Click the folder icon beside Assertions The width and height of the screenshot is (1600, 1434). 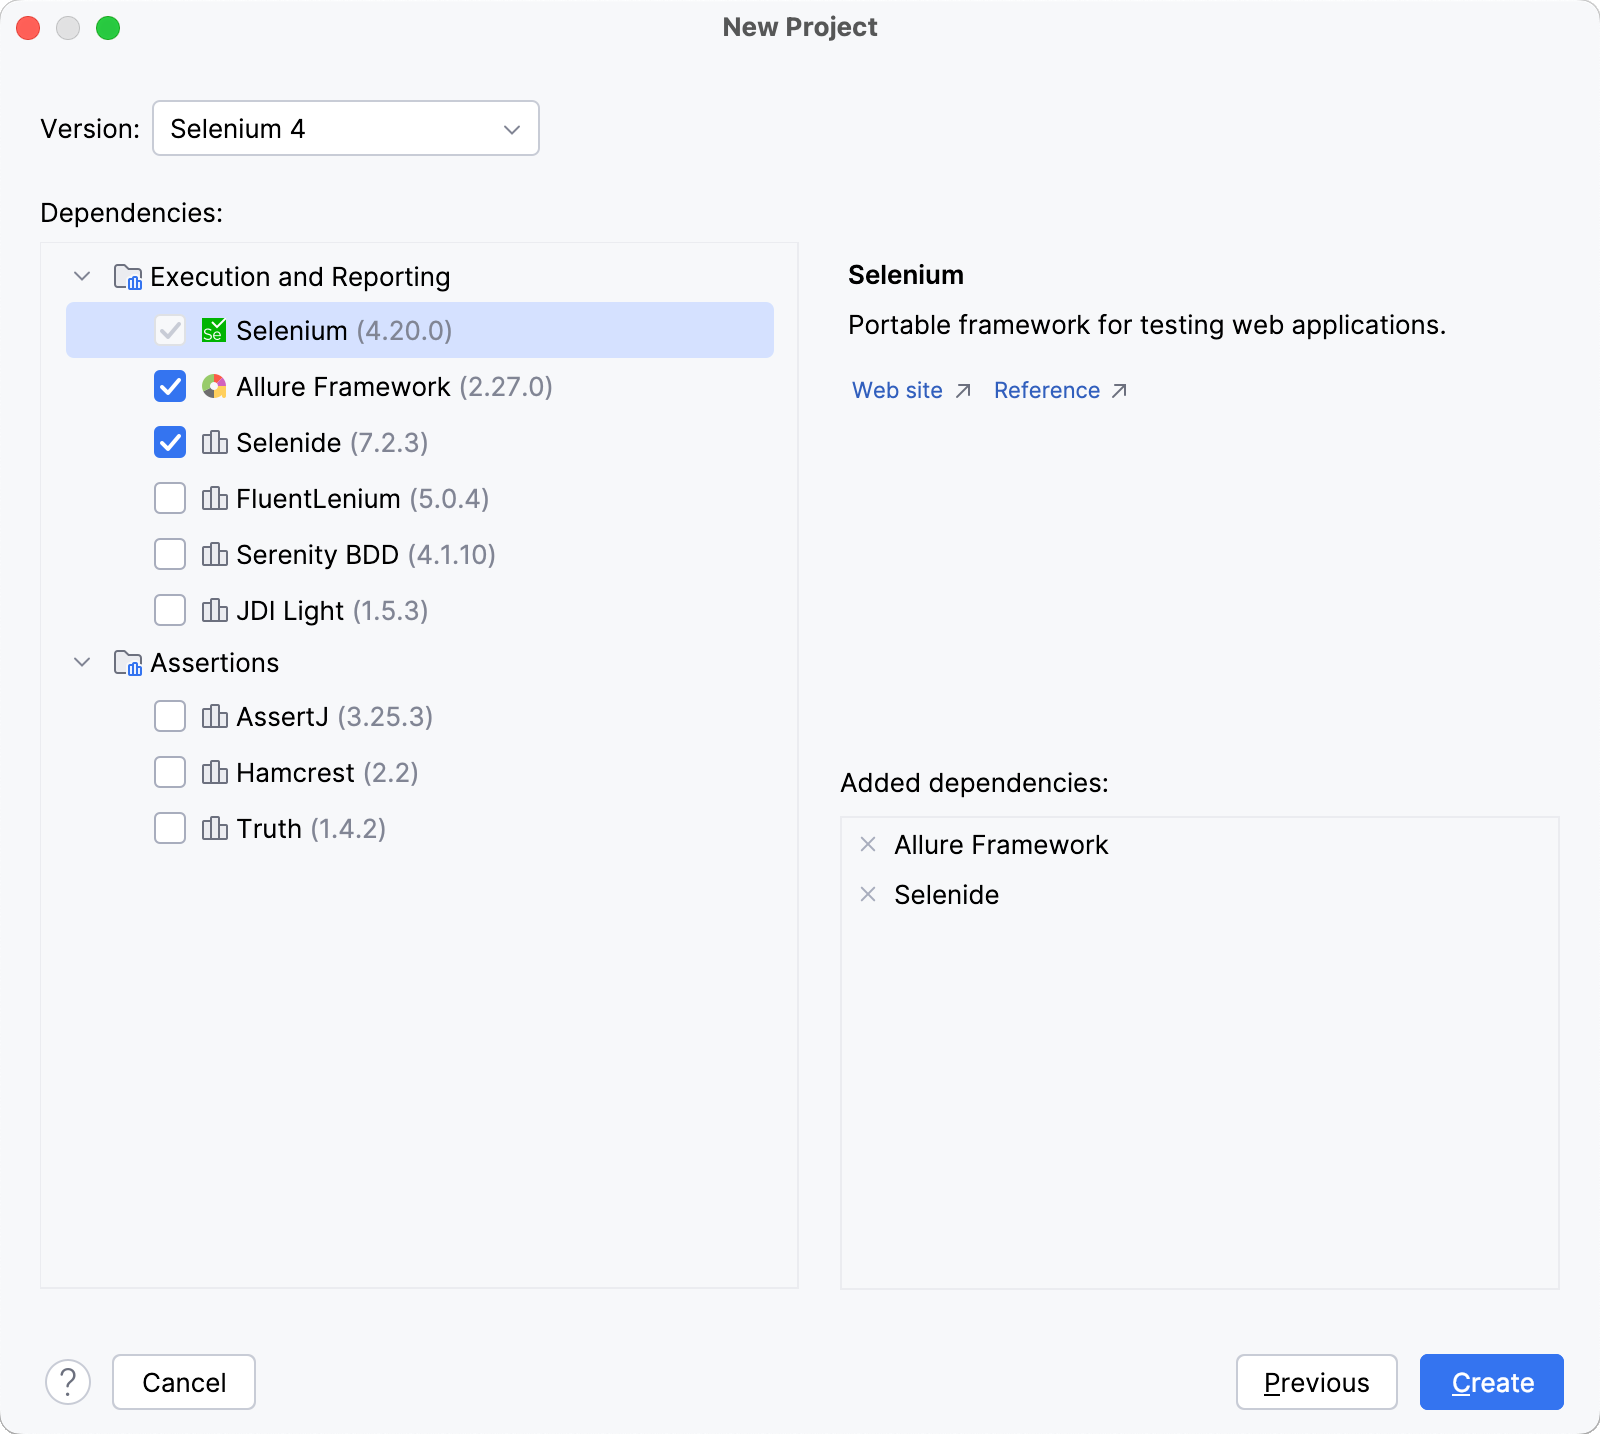click(126, 663)
